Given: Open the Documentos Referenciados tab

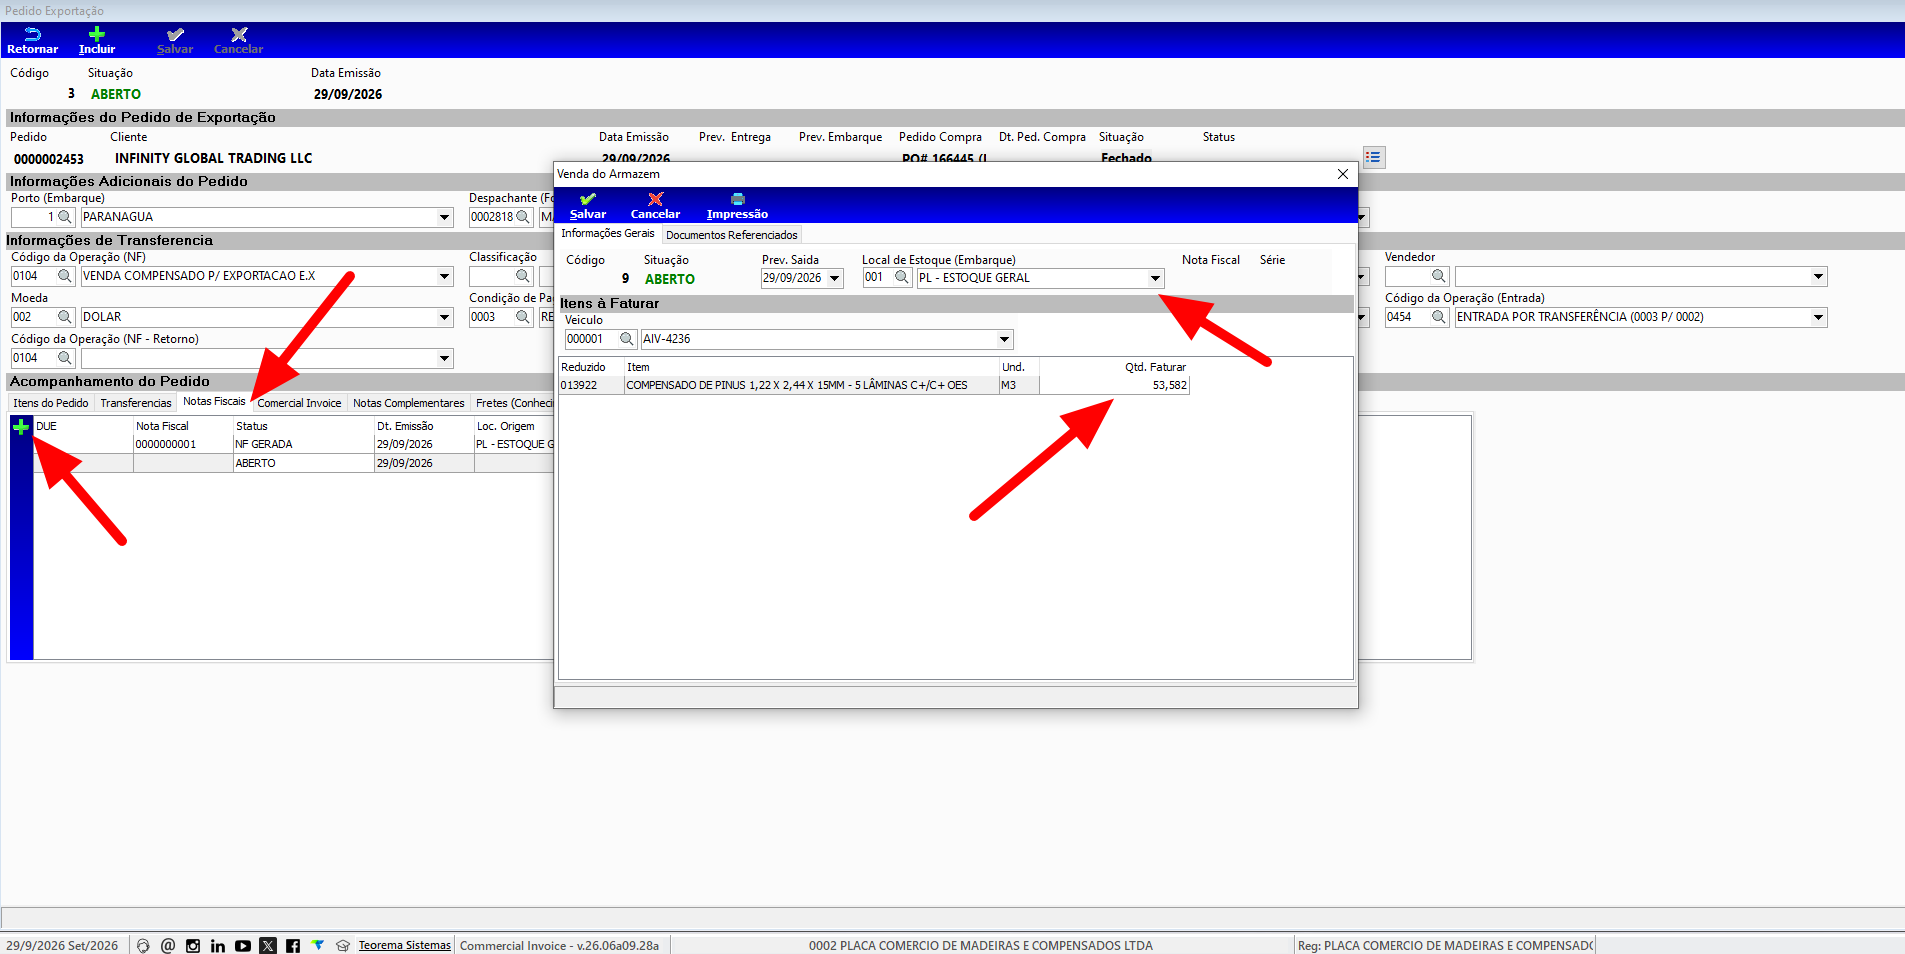Looking at the screenshot, I should point(732,235).
